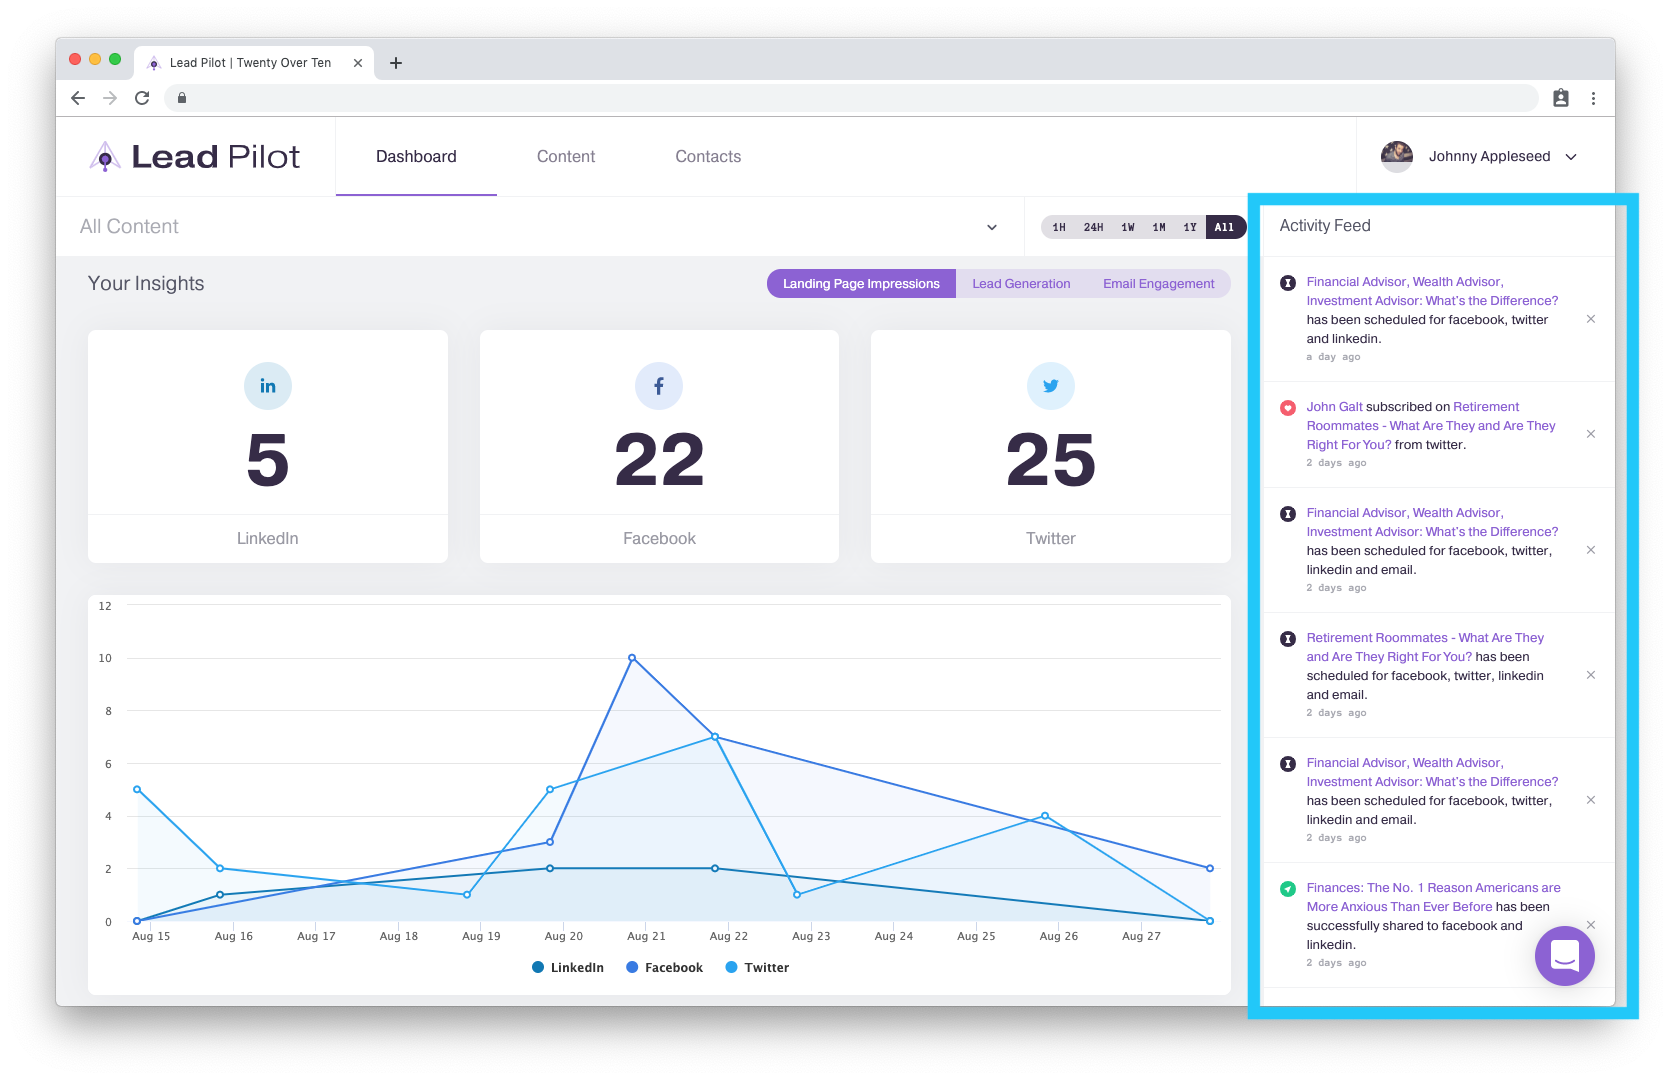Open the chat support bubble

point(1565,956)
